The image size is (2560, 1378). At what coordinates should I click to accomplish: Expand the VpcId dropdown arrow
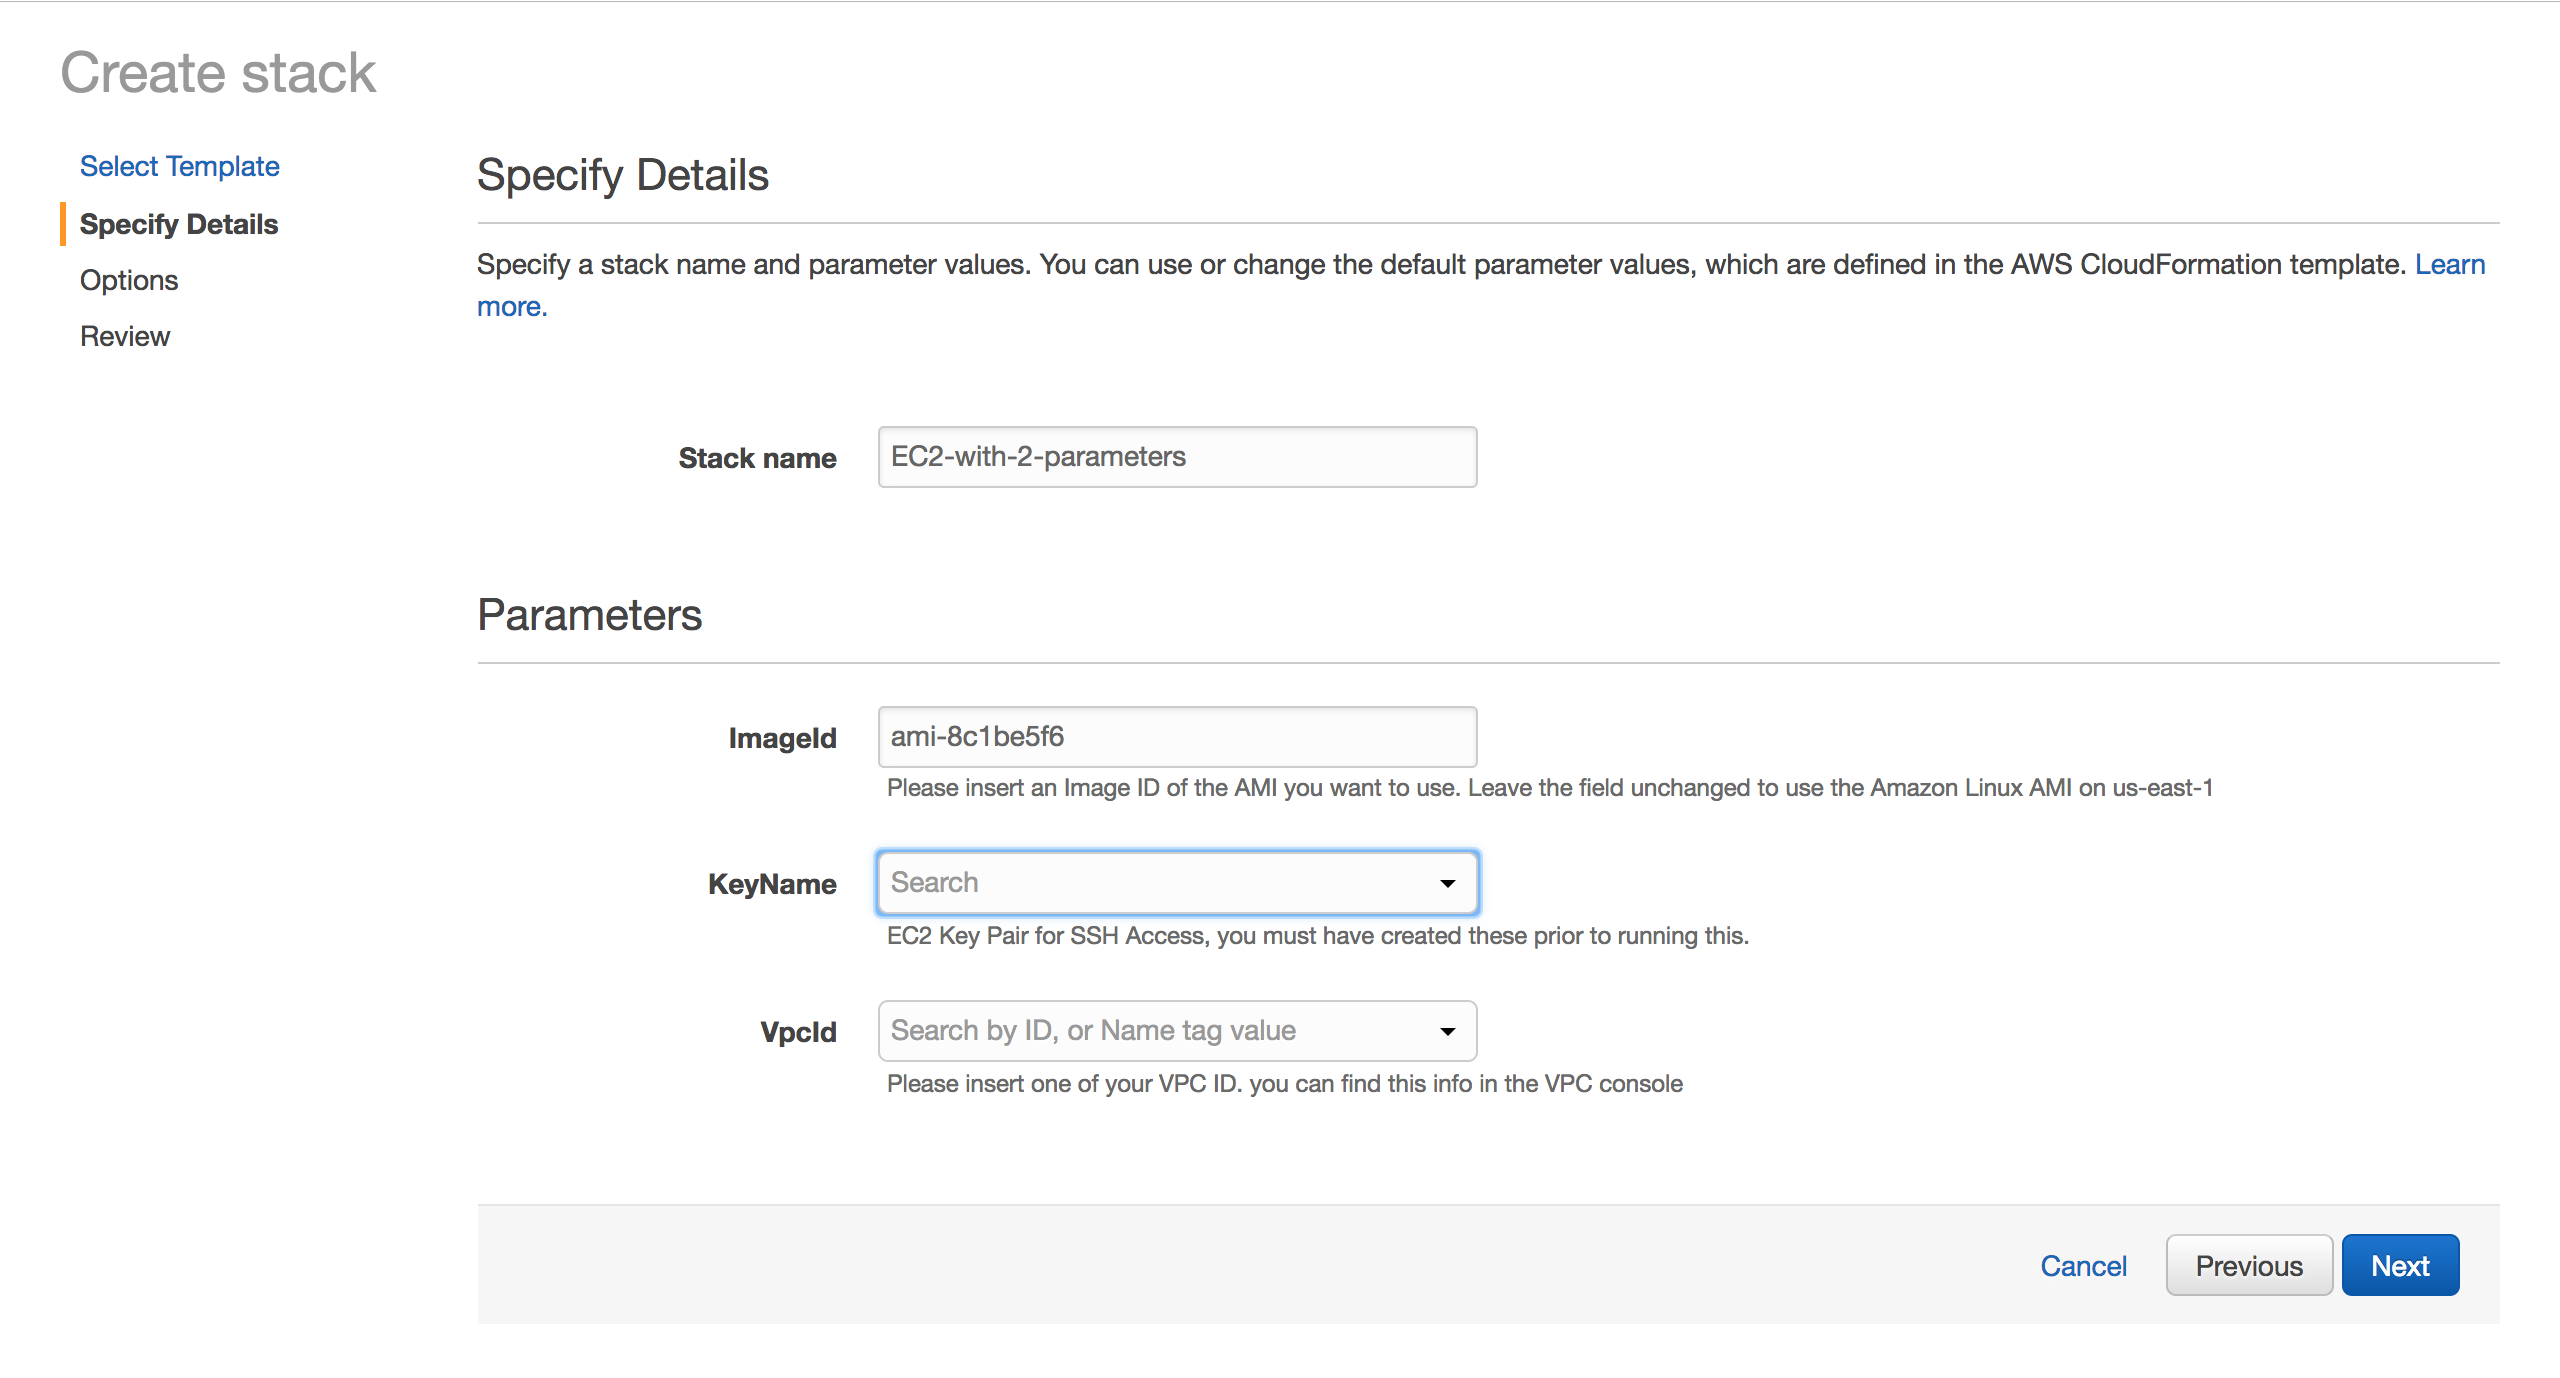1447,1031
